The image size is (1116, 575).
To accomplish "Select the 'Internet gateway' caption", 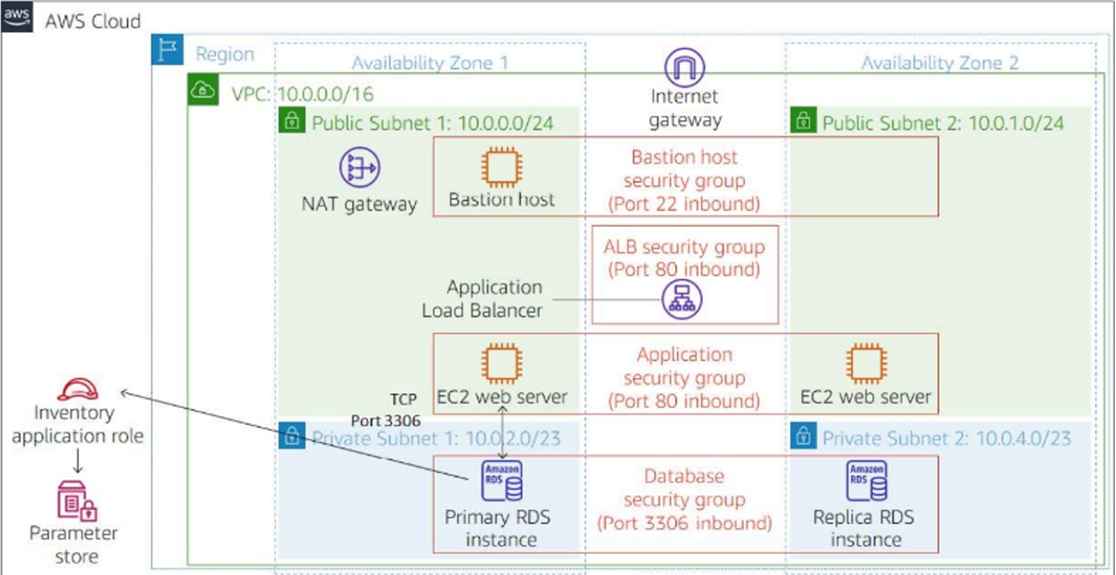I will click(x=684, y=108).
